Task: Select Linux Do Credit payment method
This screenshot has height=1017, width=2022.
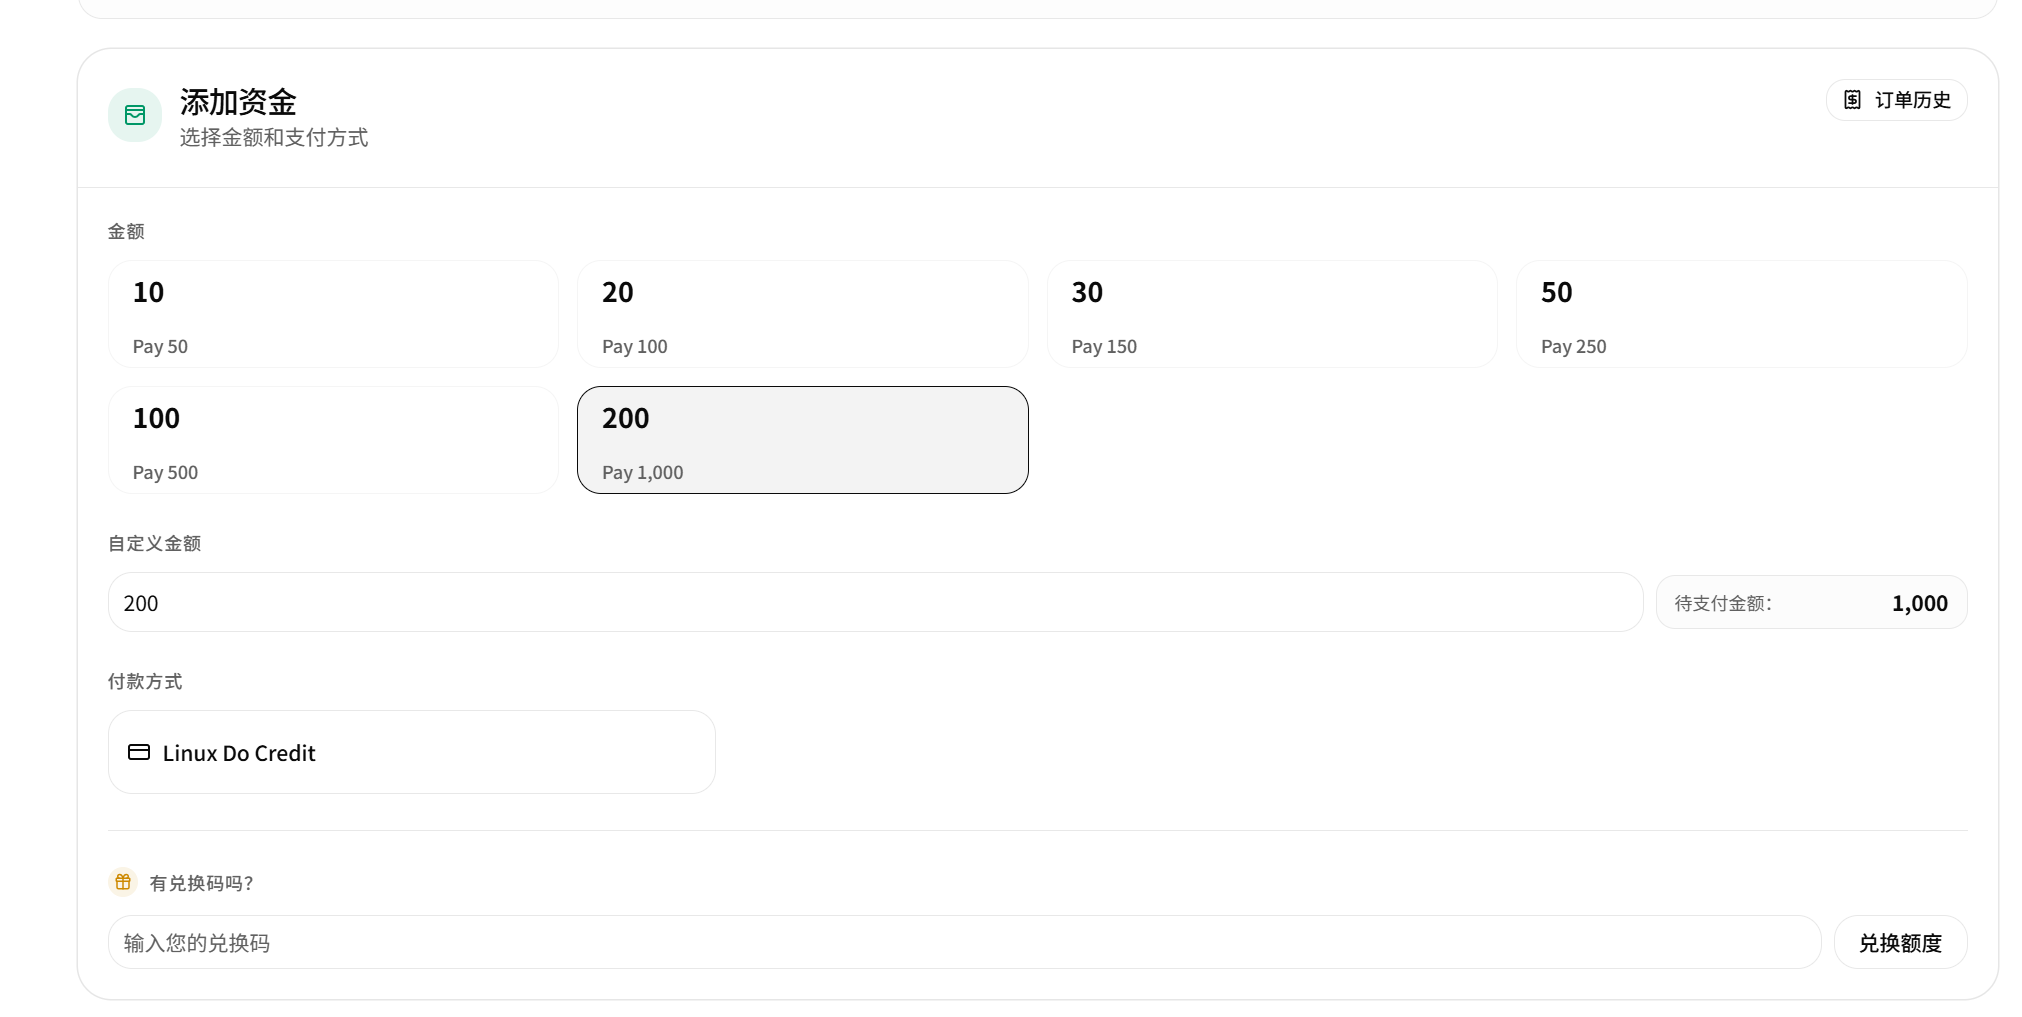Action: point(412,752)
